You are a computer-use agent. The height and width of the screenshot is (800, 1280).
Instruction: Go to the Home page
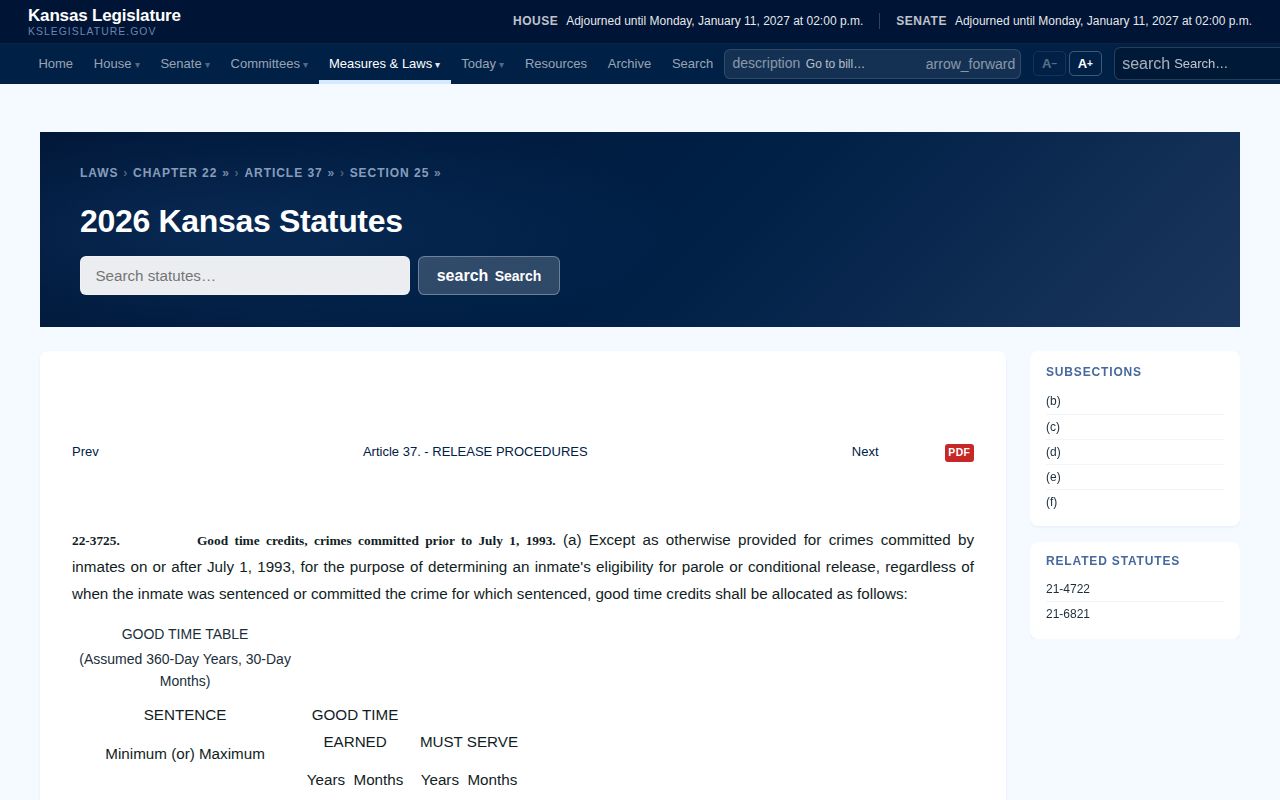pyautogui.click(x=56, y=63)
